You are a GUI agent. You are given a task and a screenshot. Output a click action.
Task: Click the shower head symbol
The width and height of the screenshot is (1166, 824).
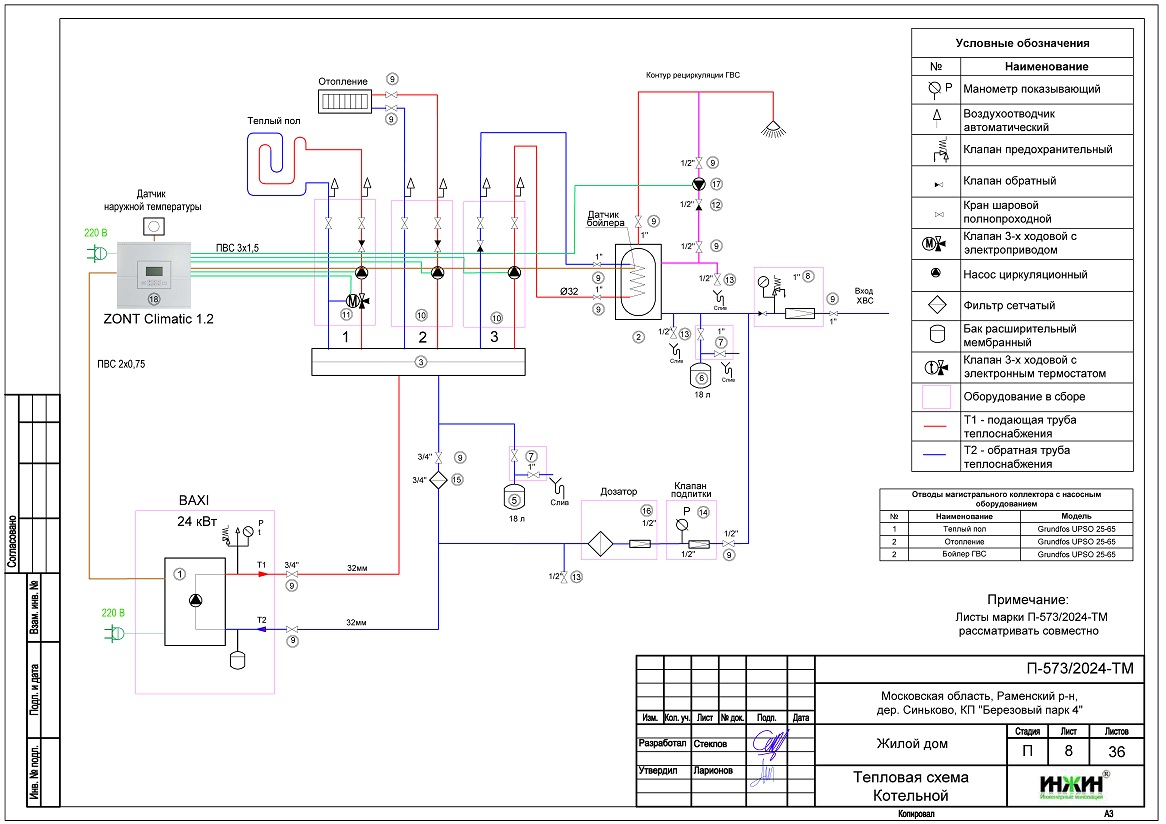point(771,128)
